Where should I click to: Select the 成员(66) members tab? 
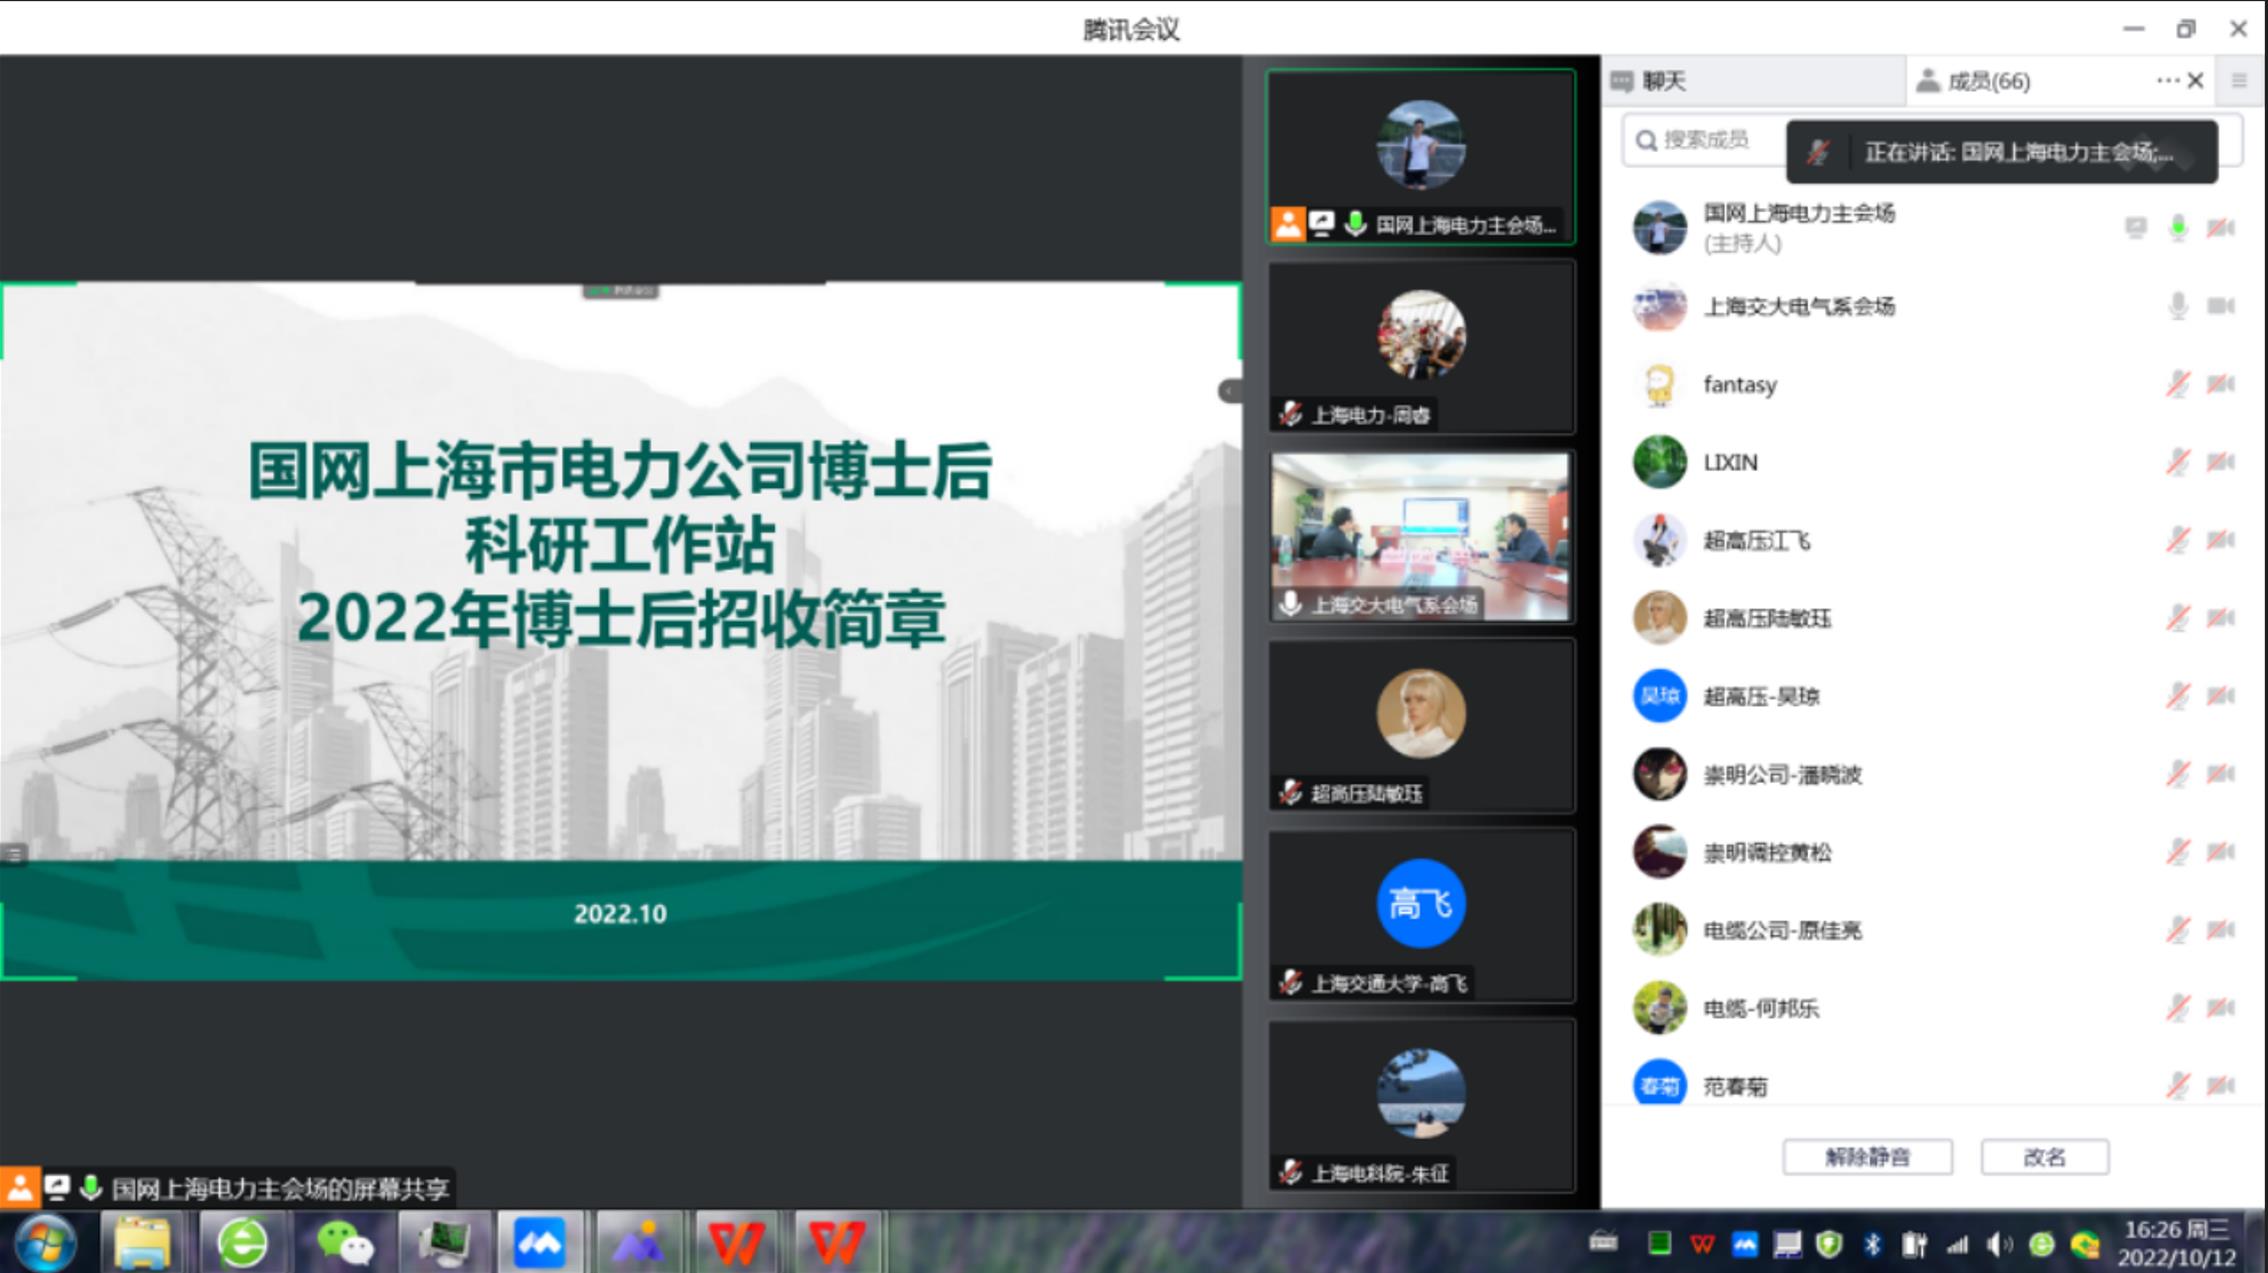click(x=1987, y=81)
